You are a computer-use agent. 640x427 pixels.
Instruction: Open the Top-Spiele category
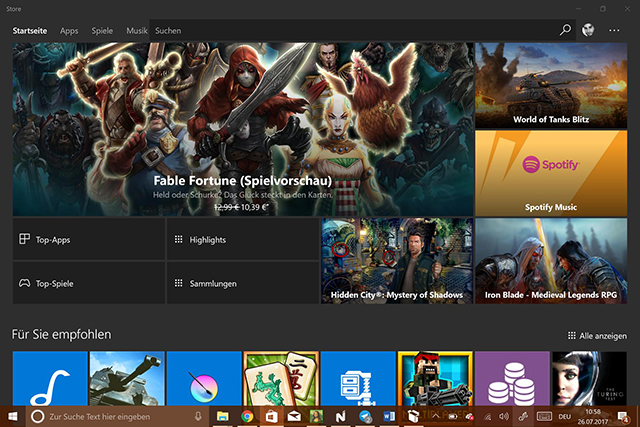(x=89, y=283)
